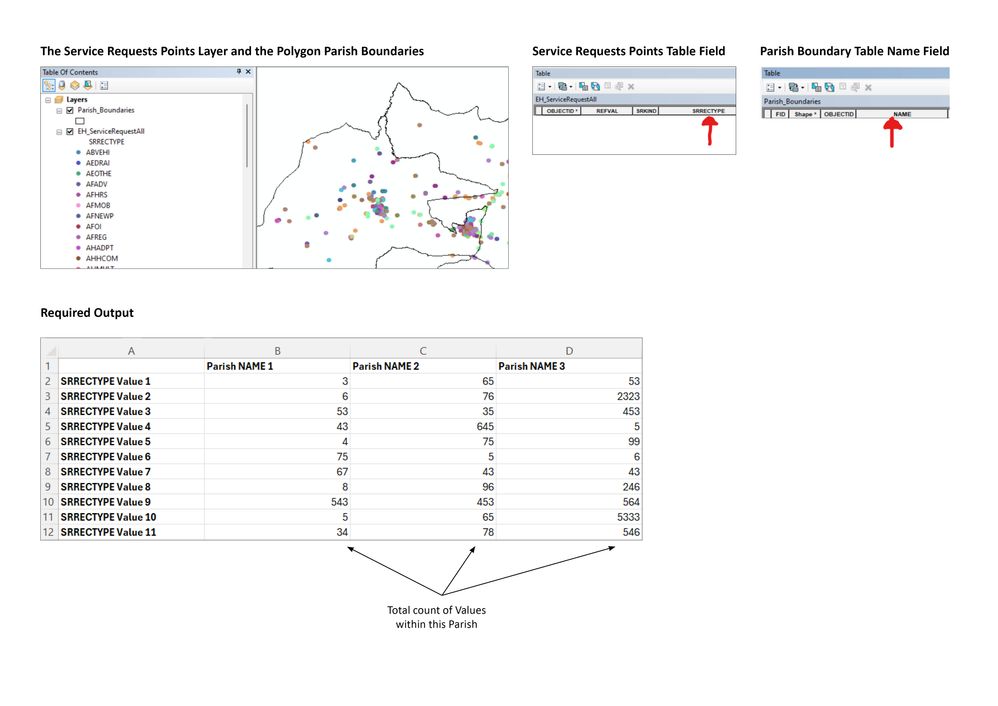Close the Table Of Contents panel
The height and width of the screenshot is (706, 998).
coord(248,72)
